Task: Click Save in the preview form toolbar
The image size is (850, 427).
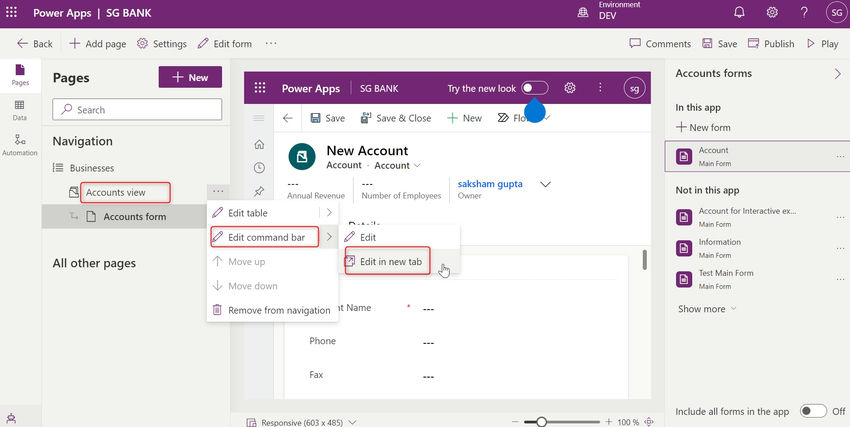Action: 327,118
